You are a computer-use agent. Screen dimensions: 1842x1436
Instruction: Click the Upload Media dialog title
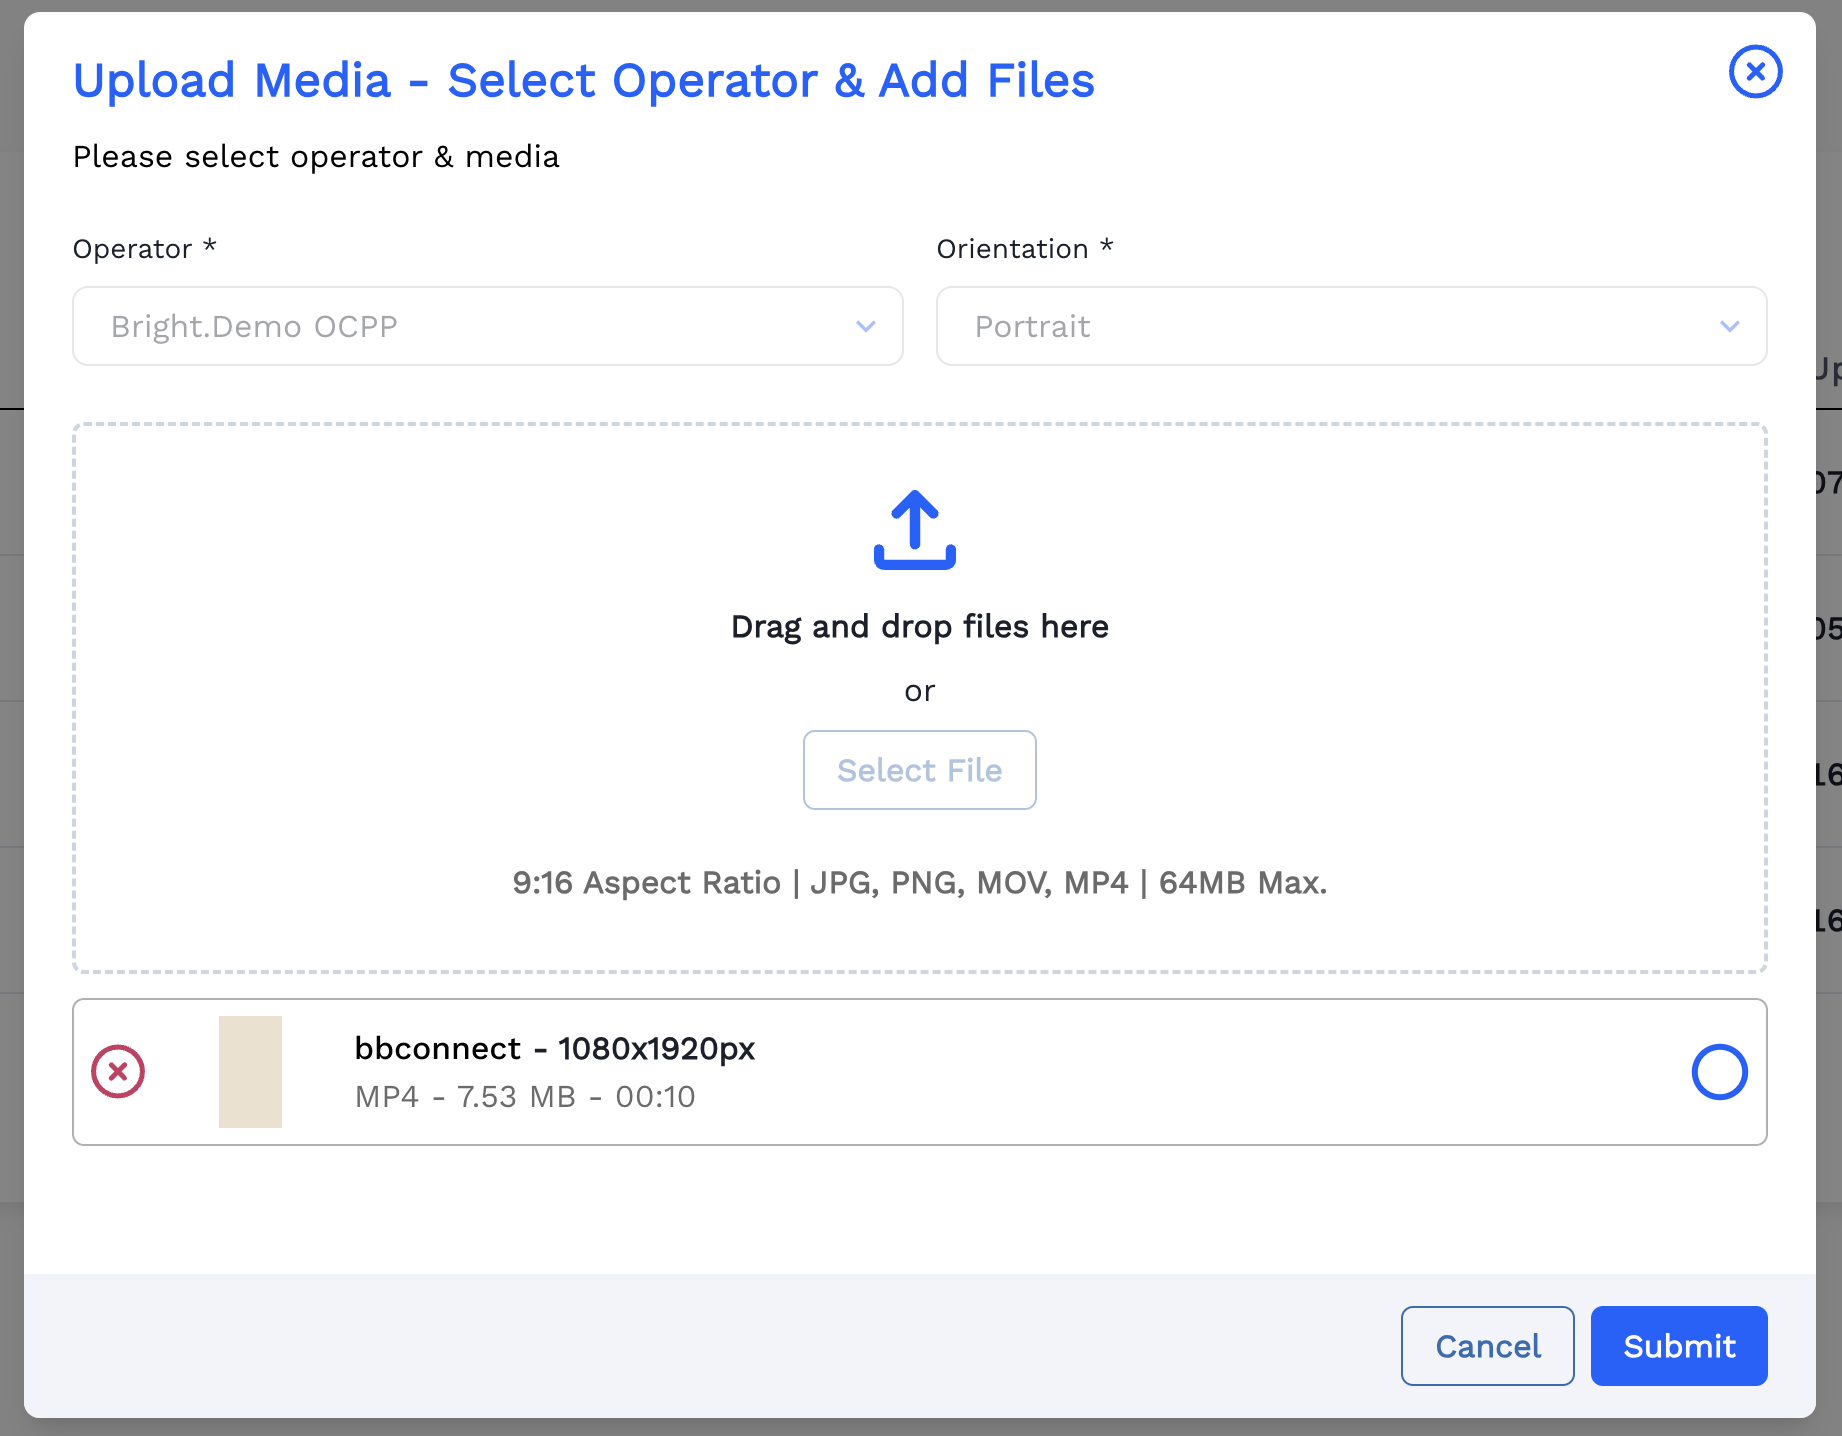coord(584,81)
